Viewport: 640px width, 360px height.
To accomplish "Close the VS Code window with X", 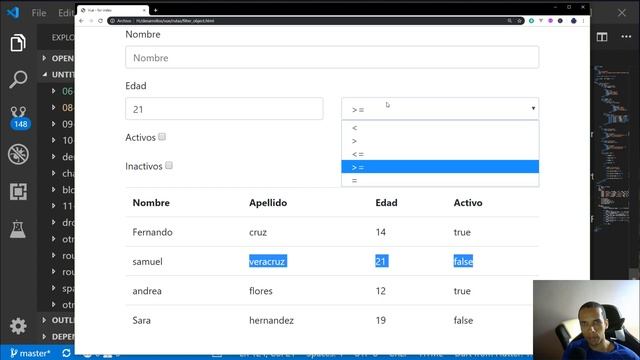I will pyautogui.click(x=621, y=13).
